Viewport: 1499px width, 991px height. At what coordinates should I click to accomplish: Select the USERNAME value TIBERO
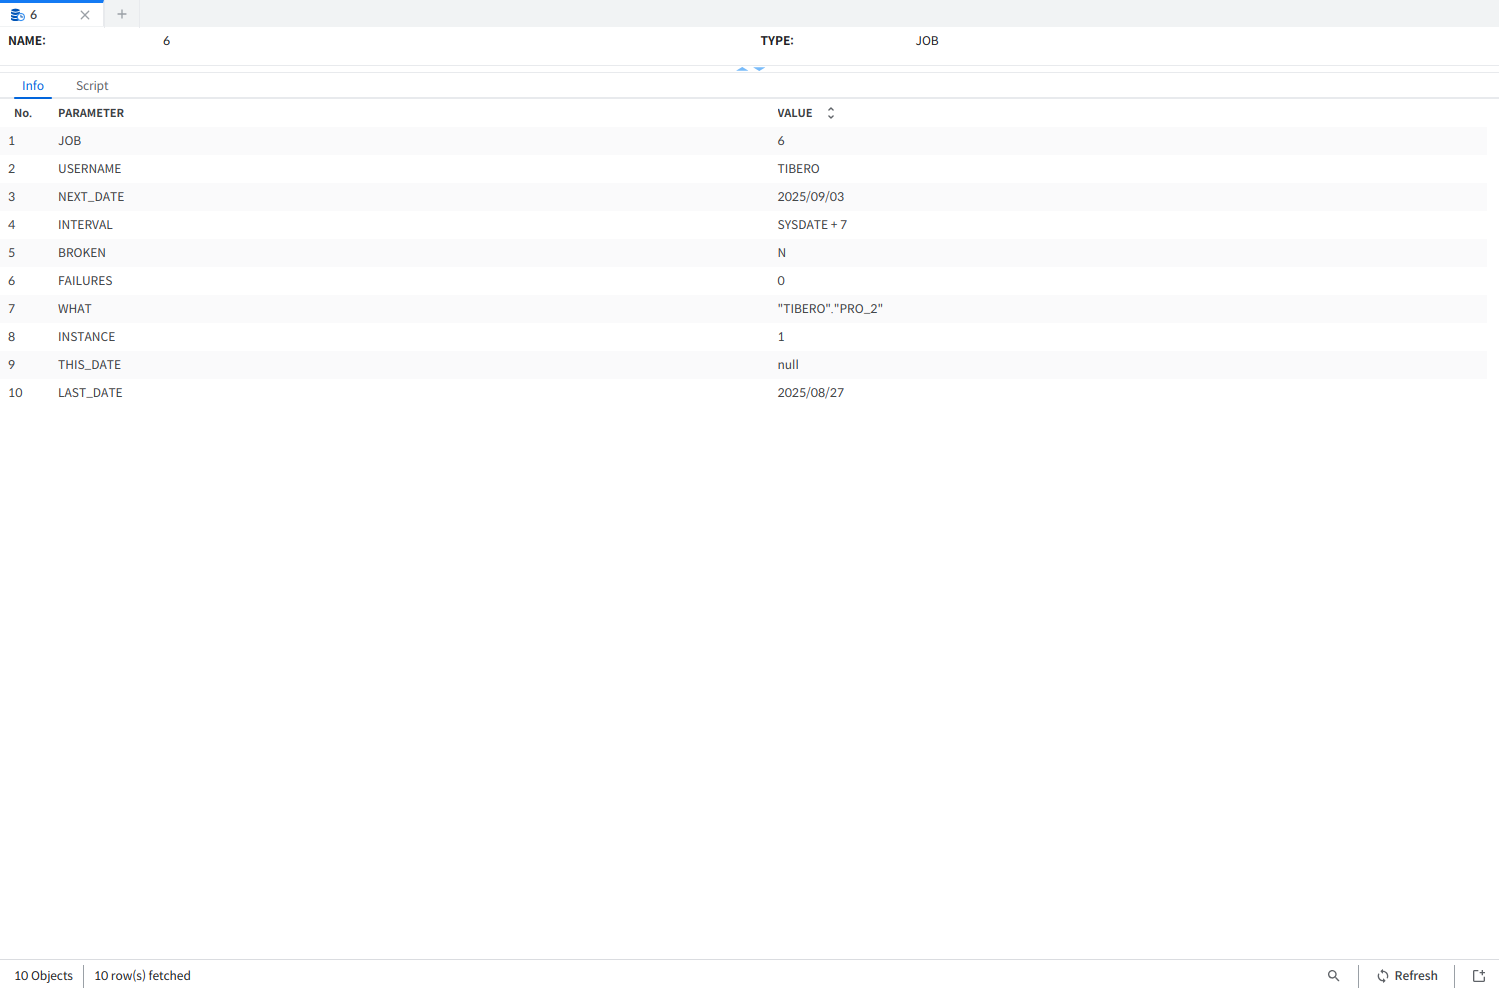click(x=798, y=169)
